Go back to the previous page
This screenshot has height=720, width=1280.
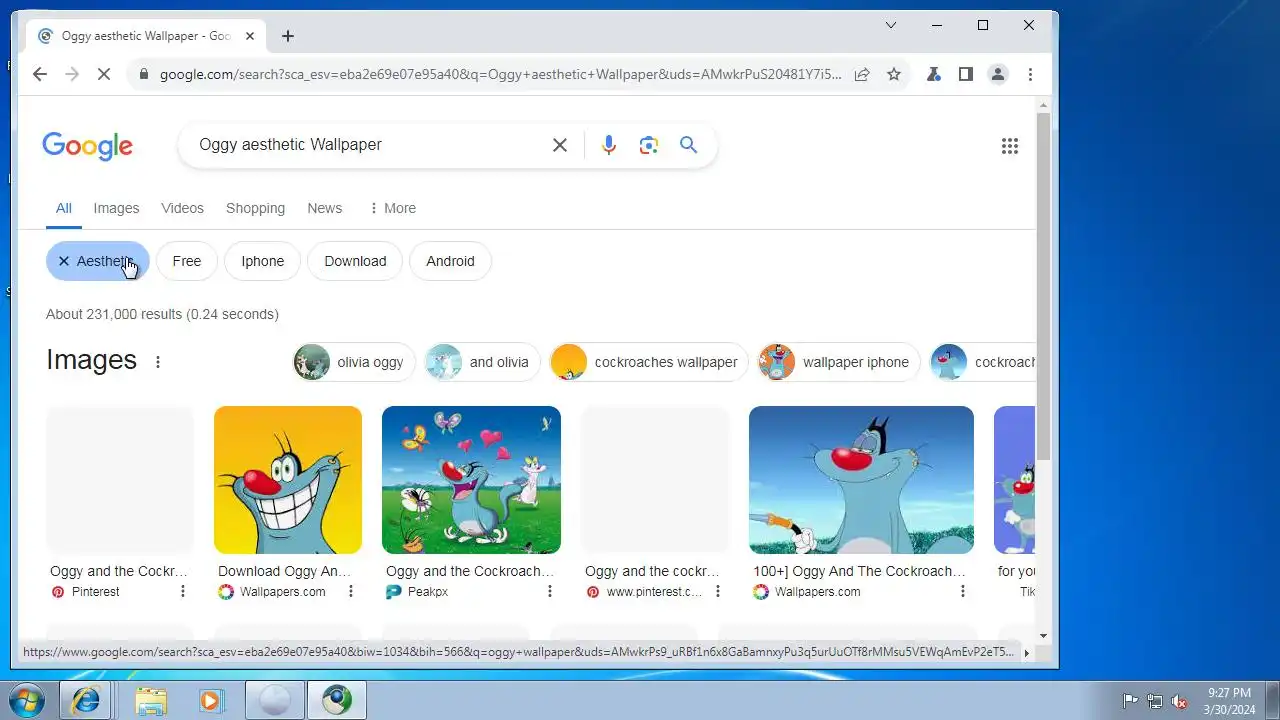point(39,74)
